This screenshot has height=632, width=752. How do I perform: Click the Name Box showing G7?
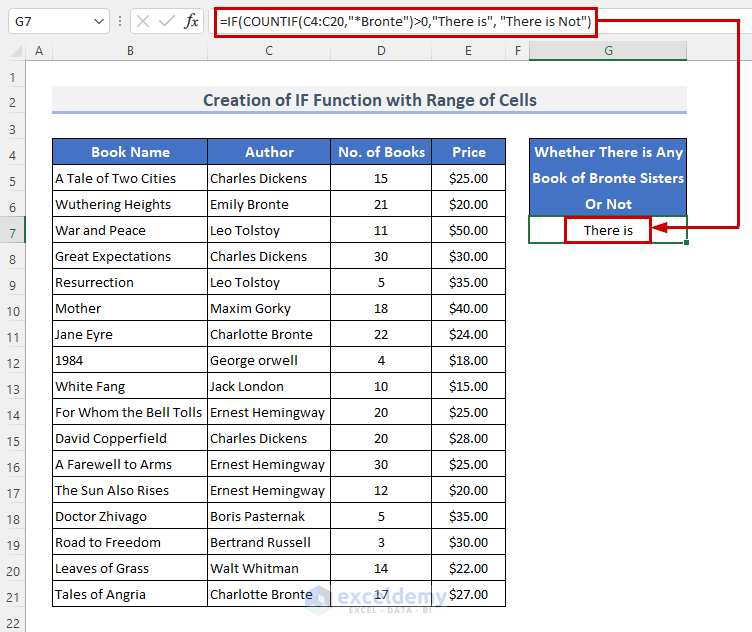coord(59,22)
